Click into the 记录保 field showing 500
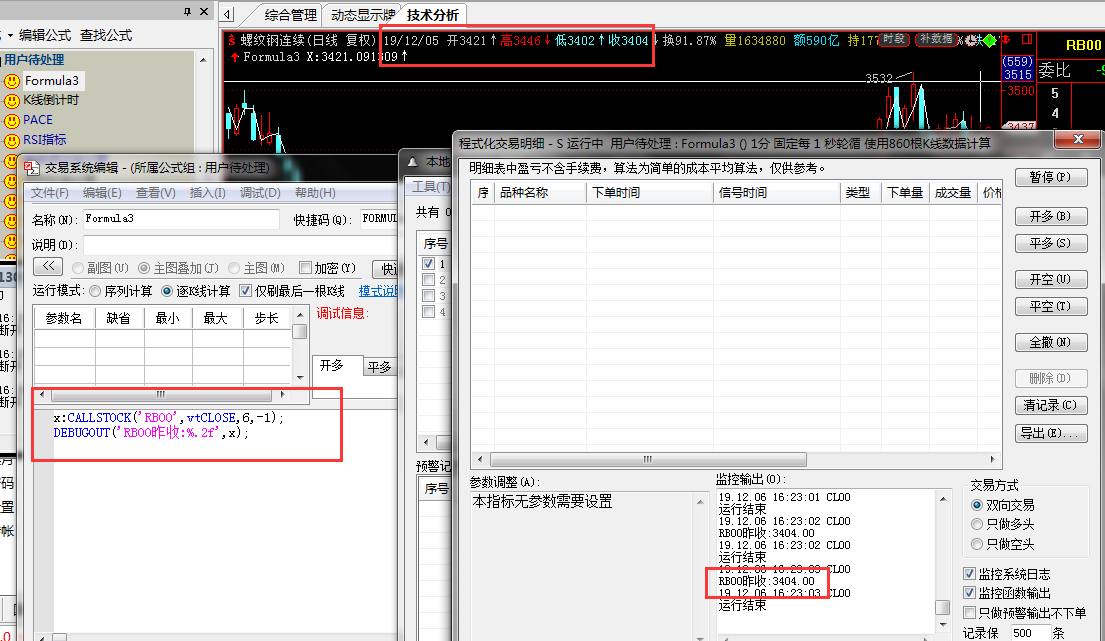Viewport: 1105px width, 641px height. 1030,633
